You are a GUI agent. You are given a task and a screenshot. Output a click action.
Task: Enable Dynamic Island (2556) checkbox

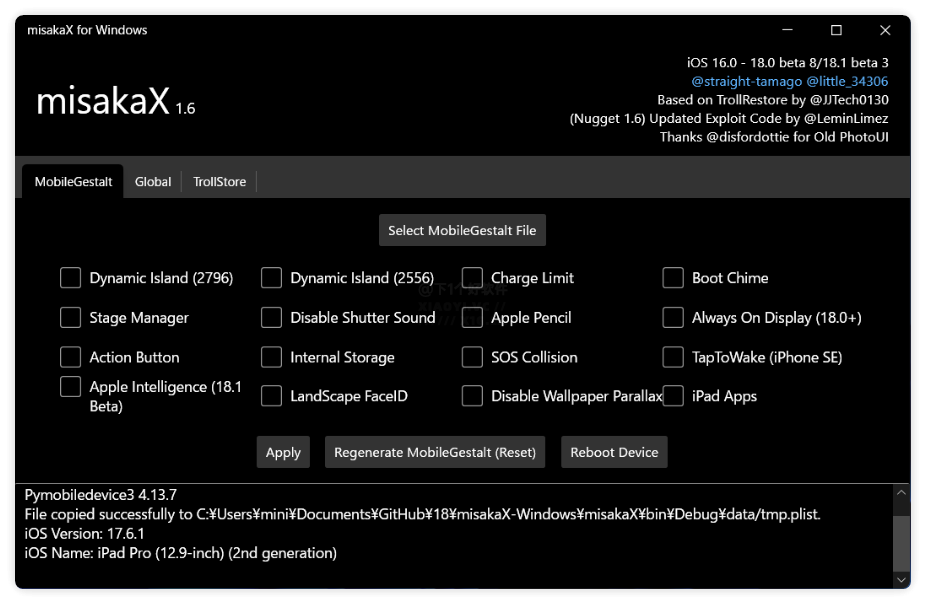point(271,277)
